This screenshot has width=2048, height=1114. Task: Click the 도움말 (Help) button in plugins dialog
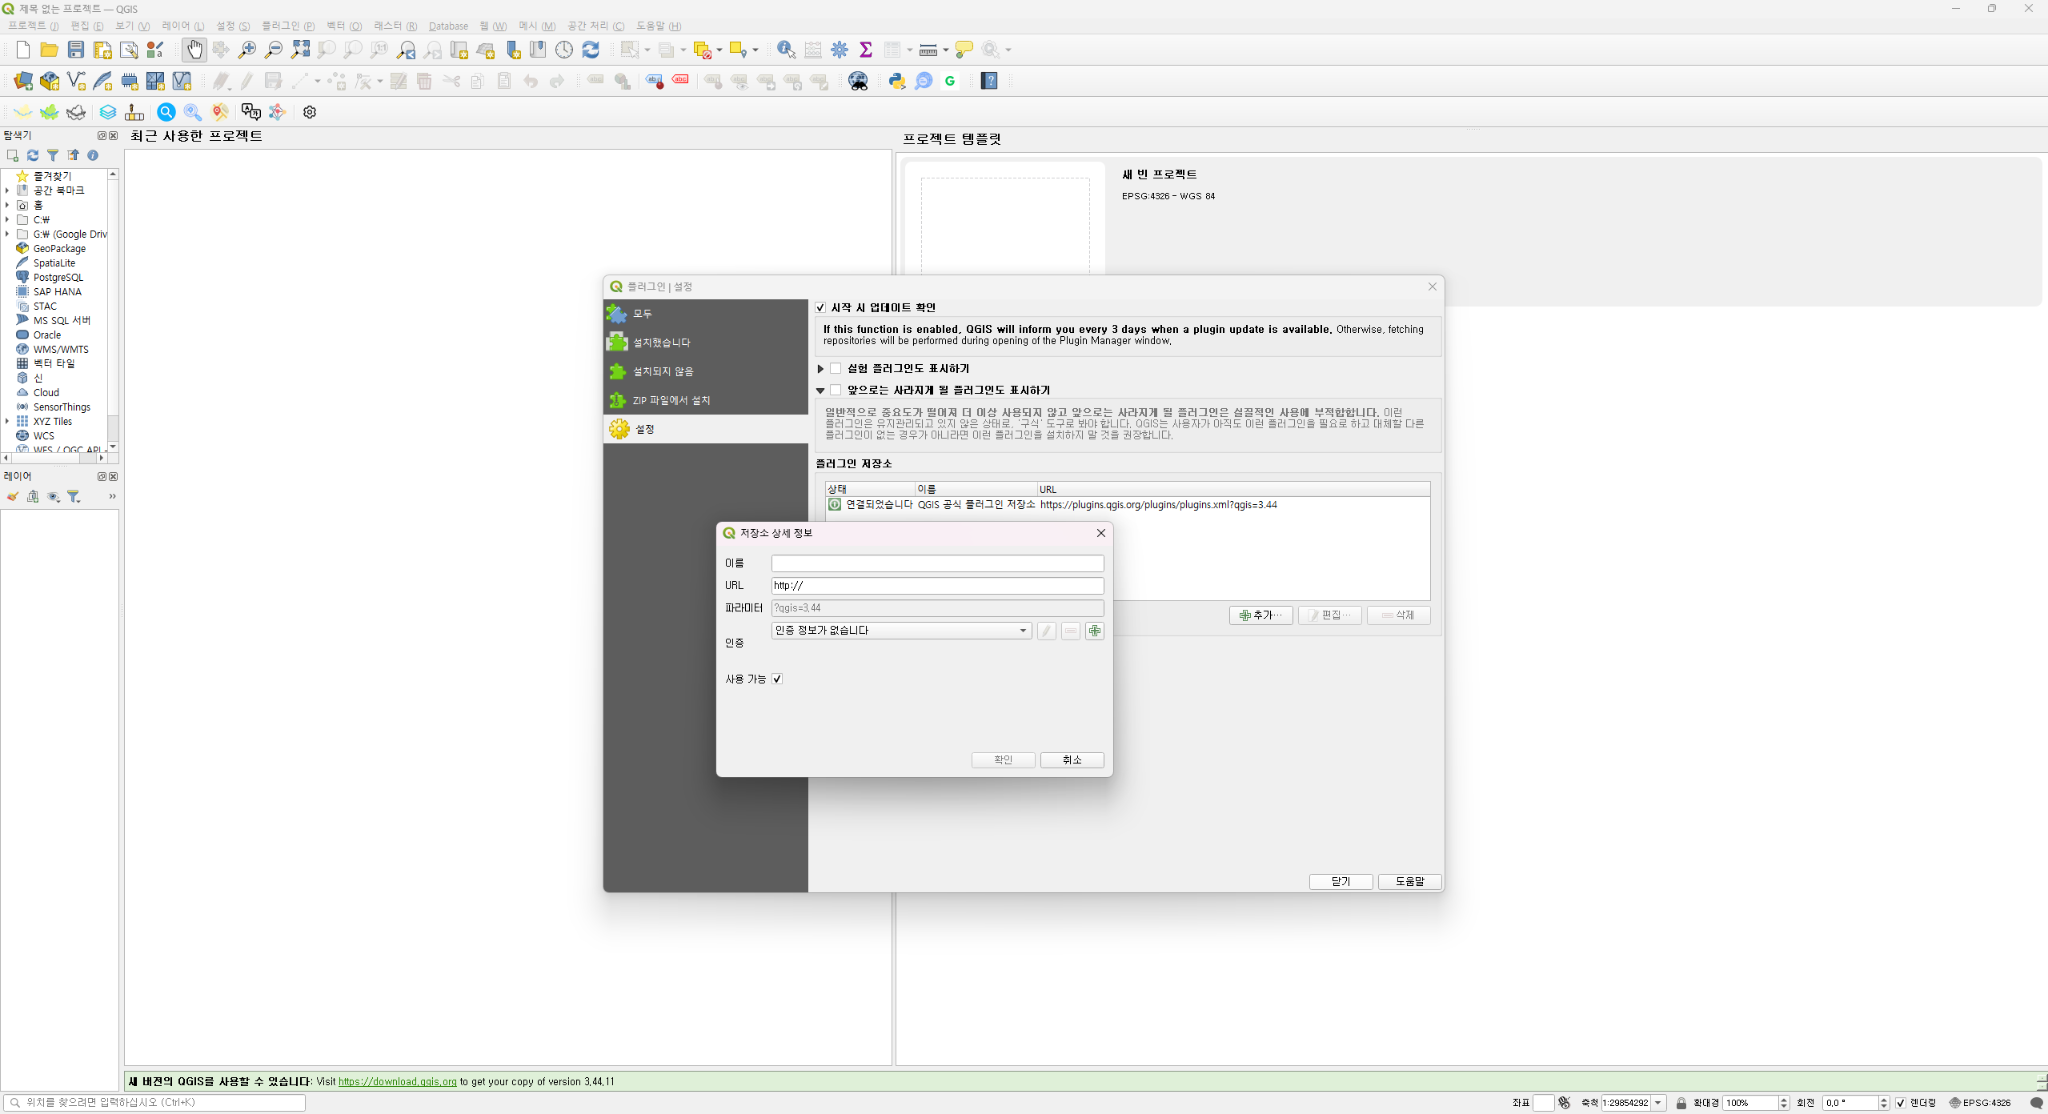(1409, 881)
